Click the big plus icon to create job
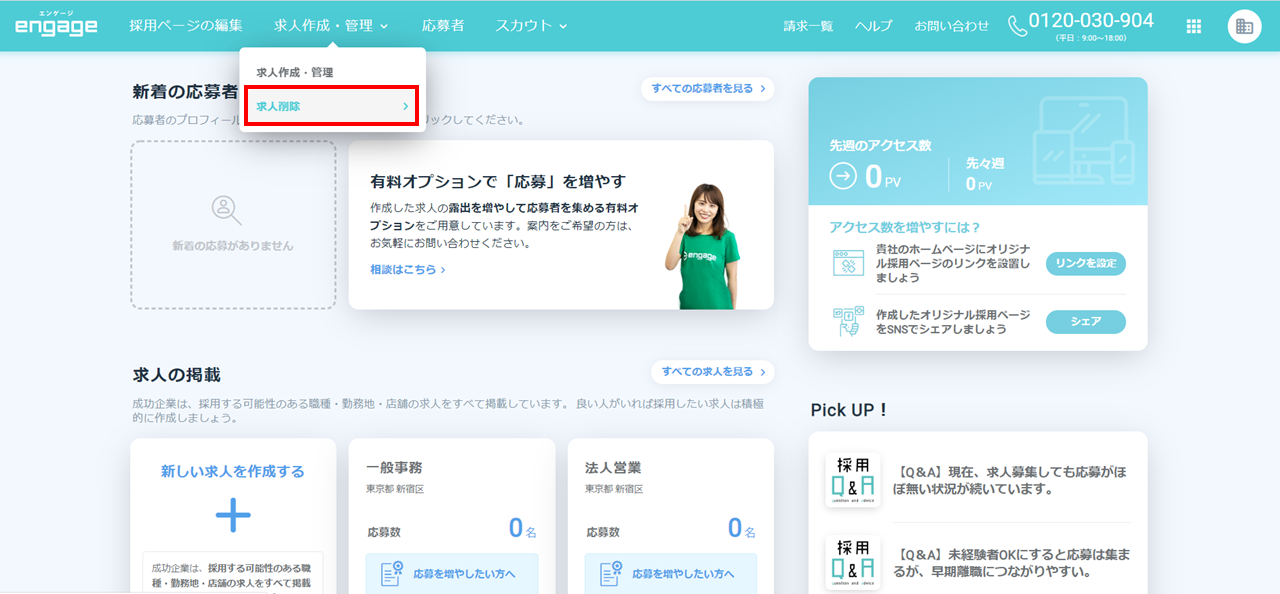This screenshot has width=1280, height=594. [x=233, y=515]
